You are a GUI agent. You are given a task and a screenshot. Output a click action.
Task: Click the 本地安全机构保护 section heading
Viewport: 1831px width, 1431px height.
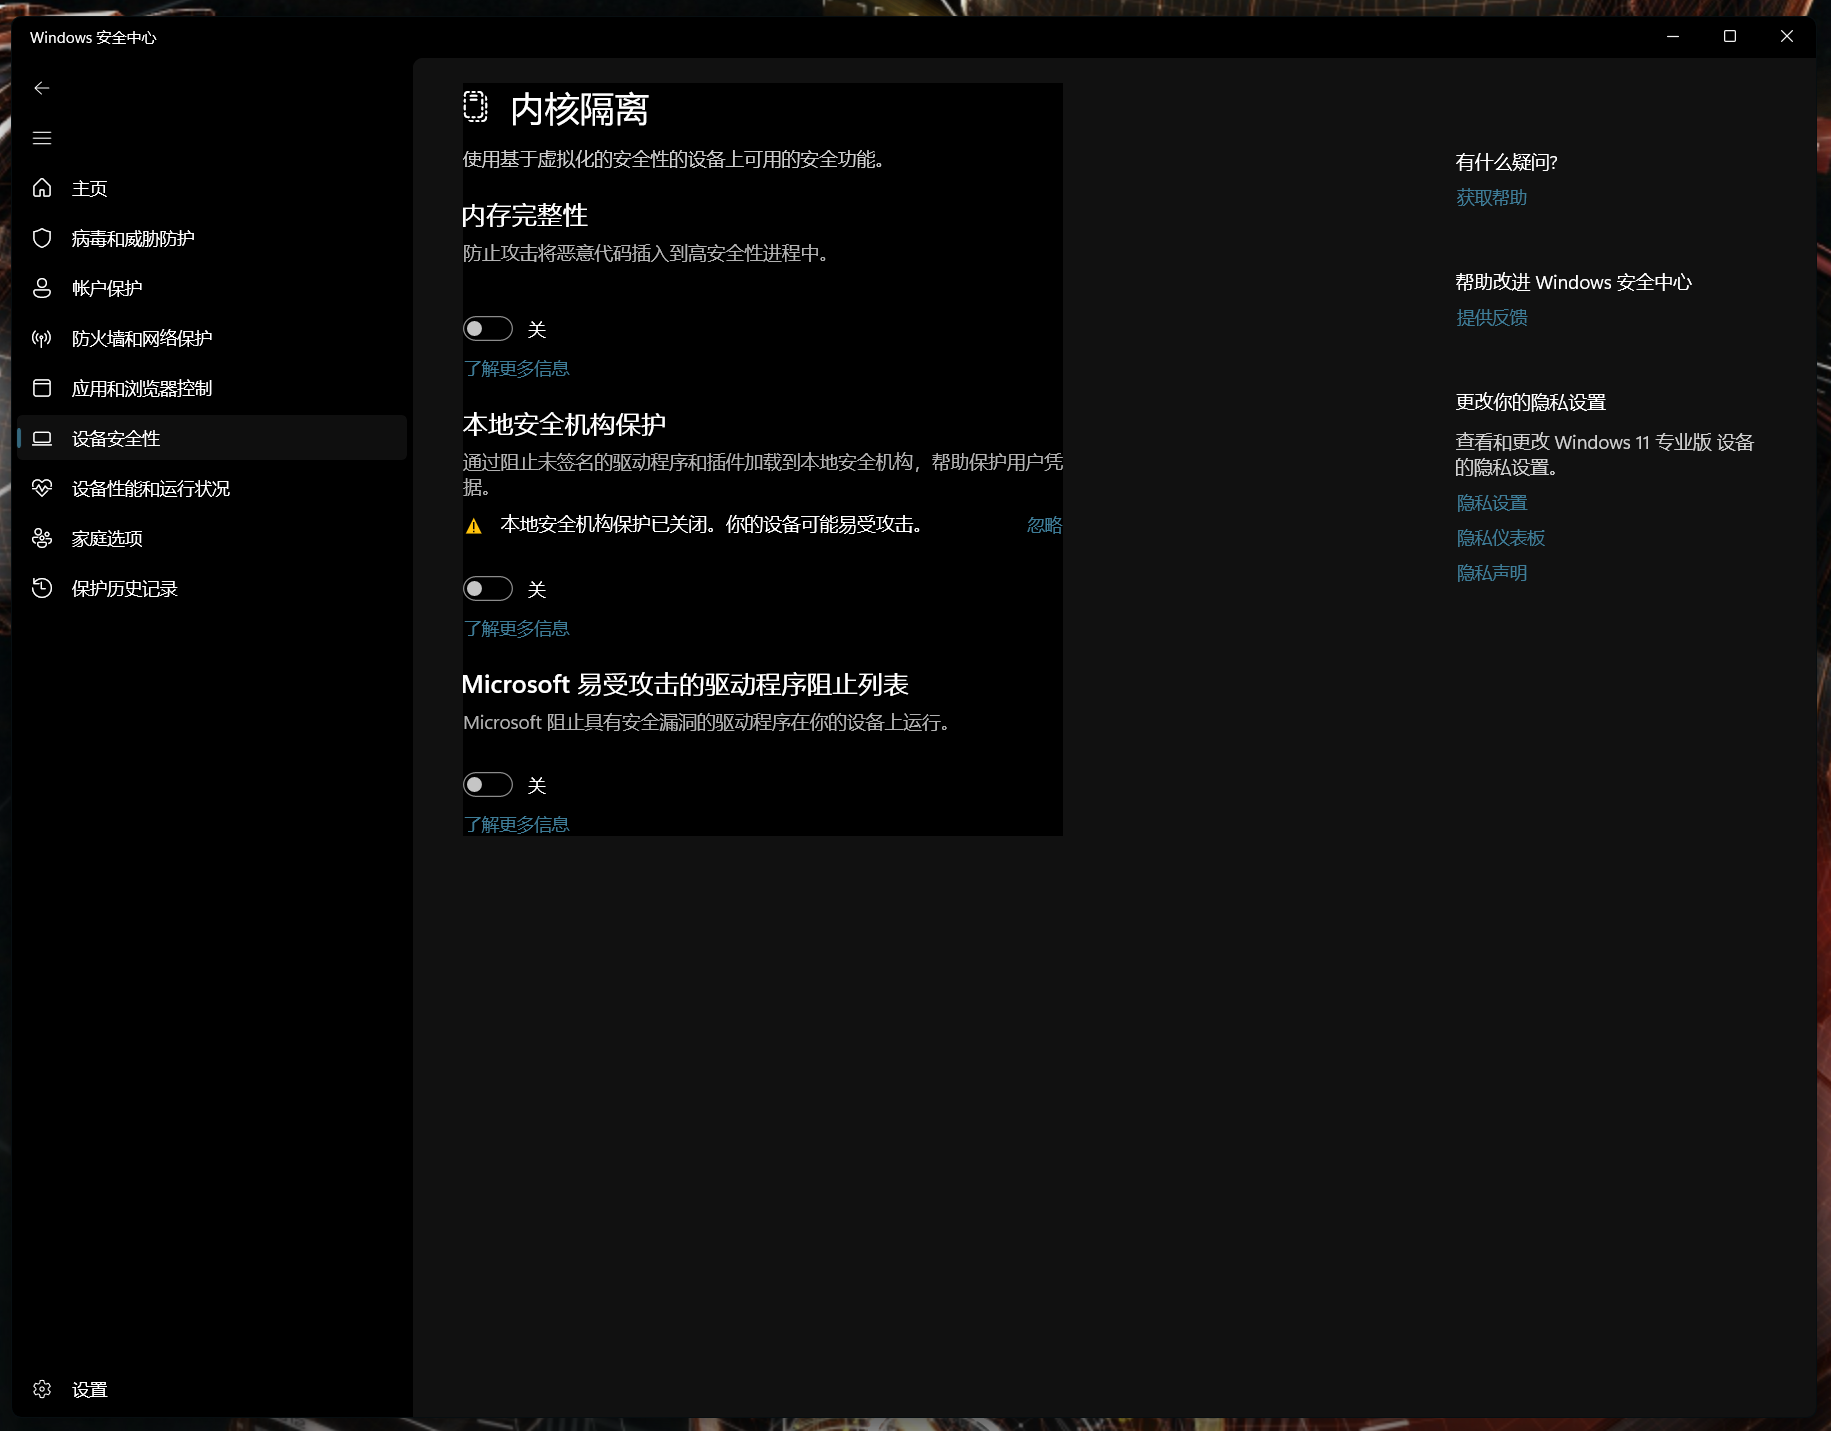pos(564,424)
